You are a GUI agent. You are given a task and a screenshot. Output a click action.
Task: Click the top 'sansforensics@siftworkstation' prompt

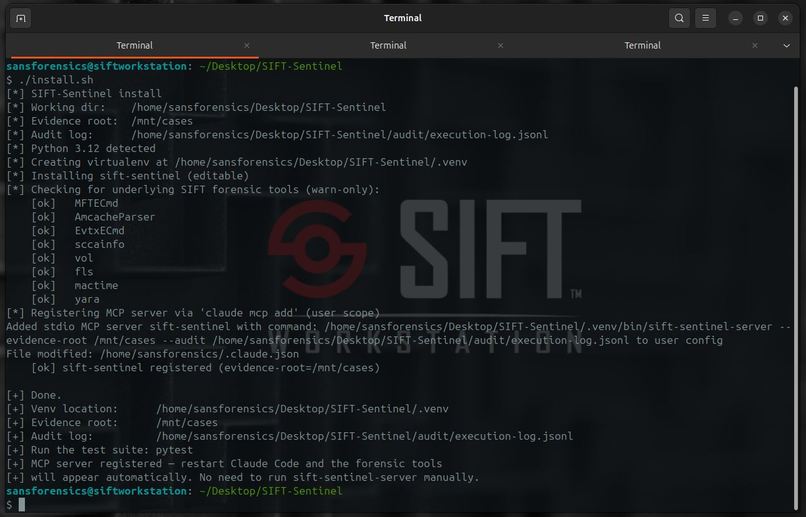coord(96,66)
